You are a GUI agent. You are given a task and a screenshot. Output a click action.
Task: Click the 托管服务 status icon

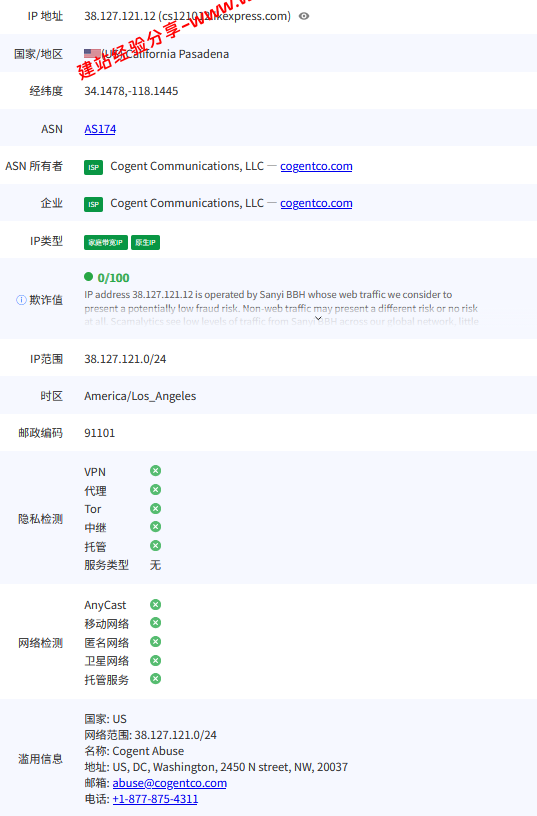[x=156, y=679]
